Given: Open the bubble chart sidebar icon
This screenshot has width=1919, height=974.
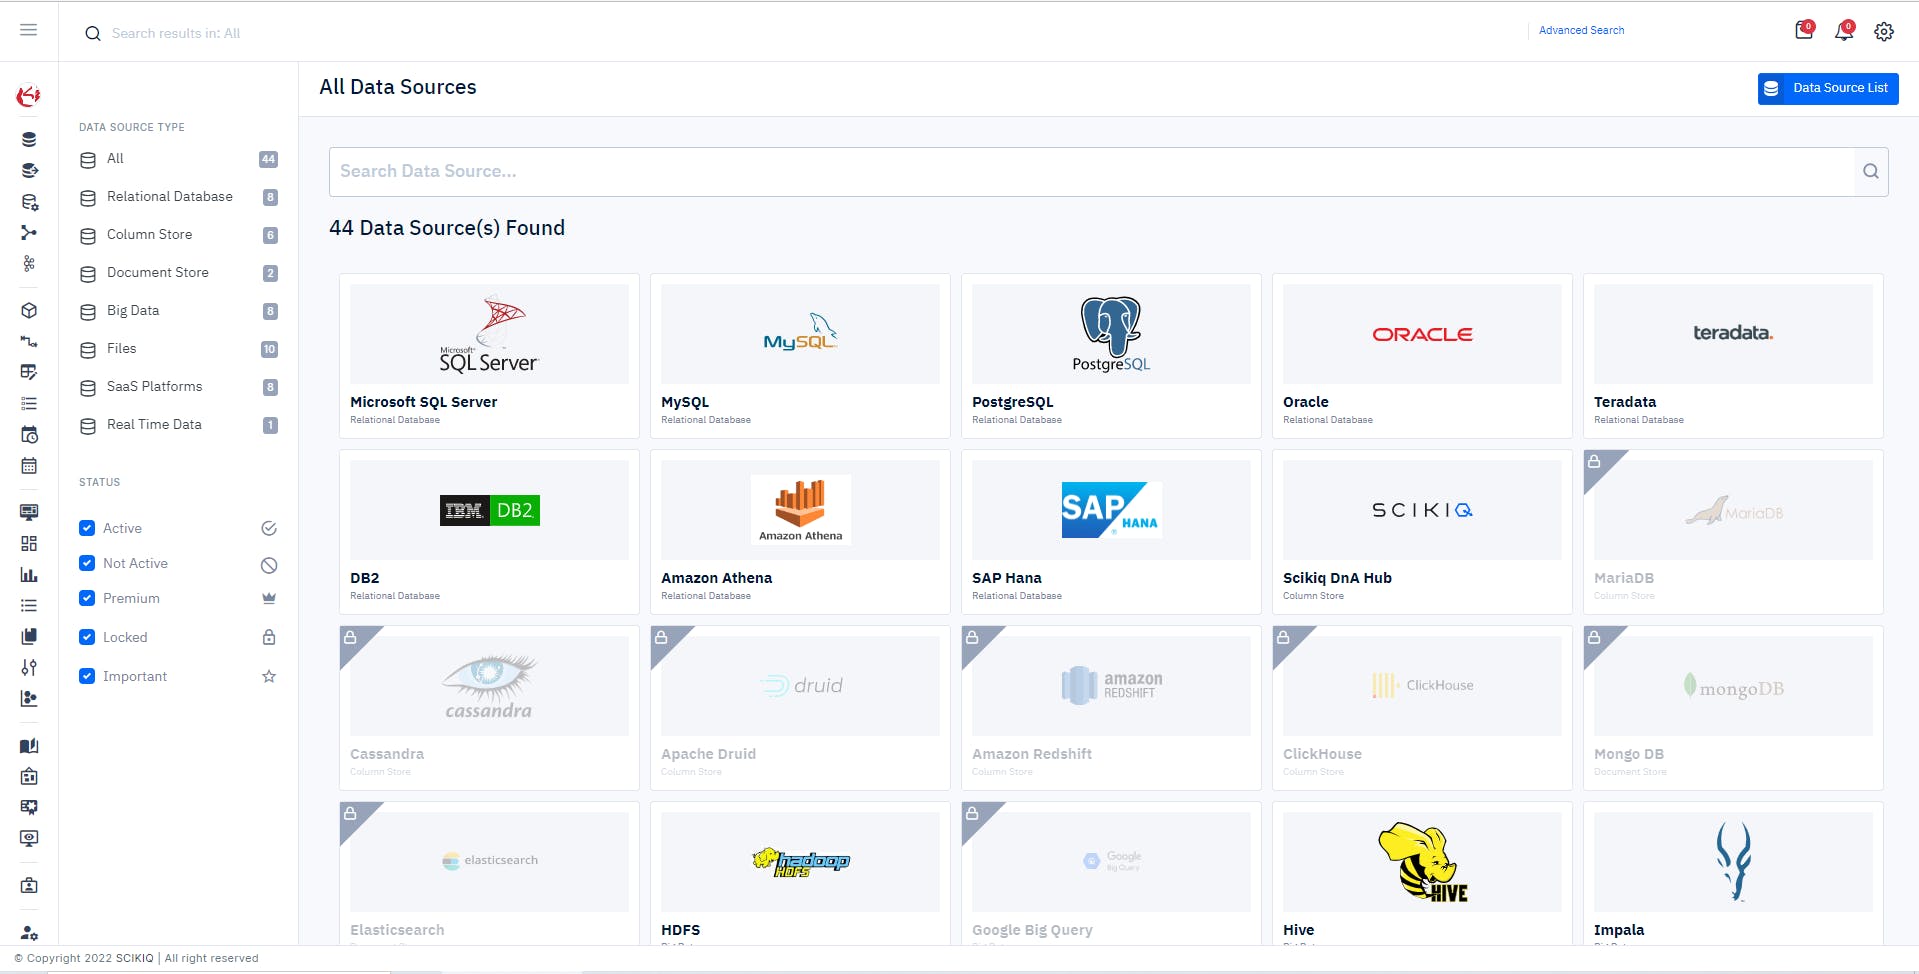Looking at the screenshot, I should point(29,698).
